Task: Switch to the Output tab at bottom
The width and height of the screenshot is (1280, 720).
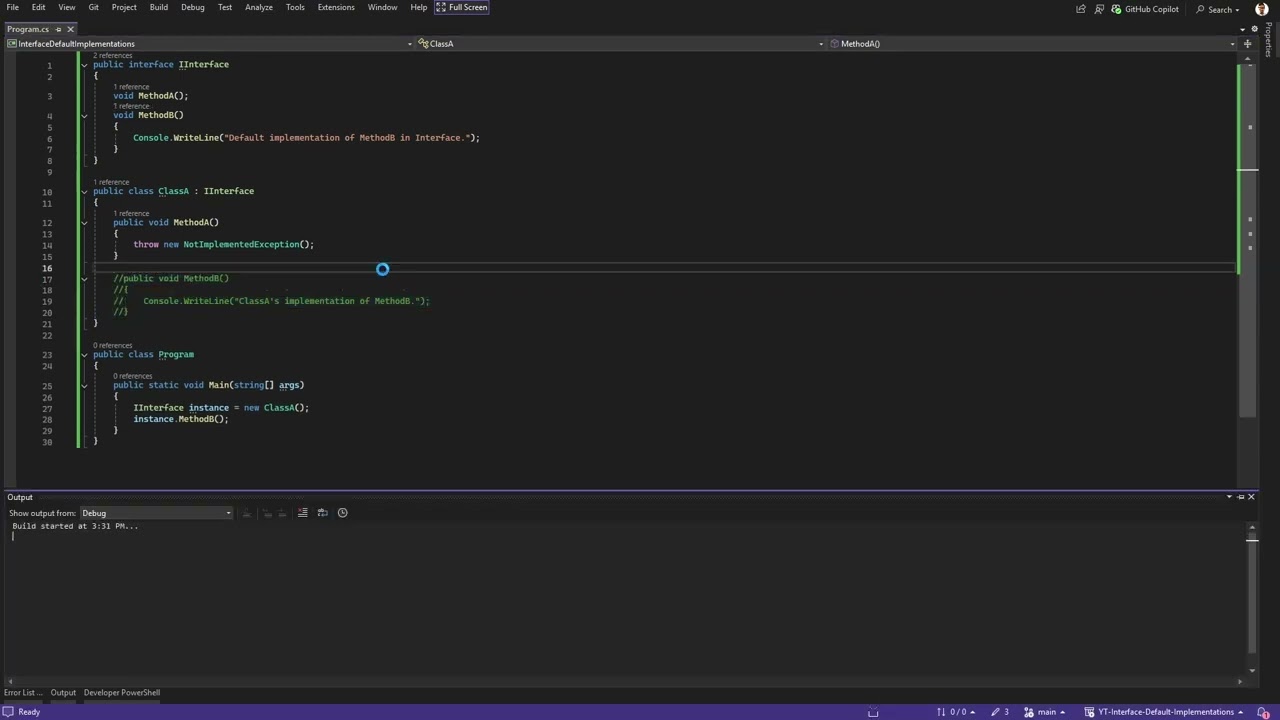Action: click(63, 692)
